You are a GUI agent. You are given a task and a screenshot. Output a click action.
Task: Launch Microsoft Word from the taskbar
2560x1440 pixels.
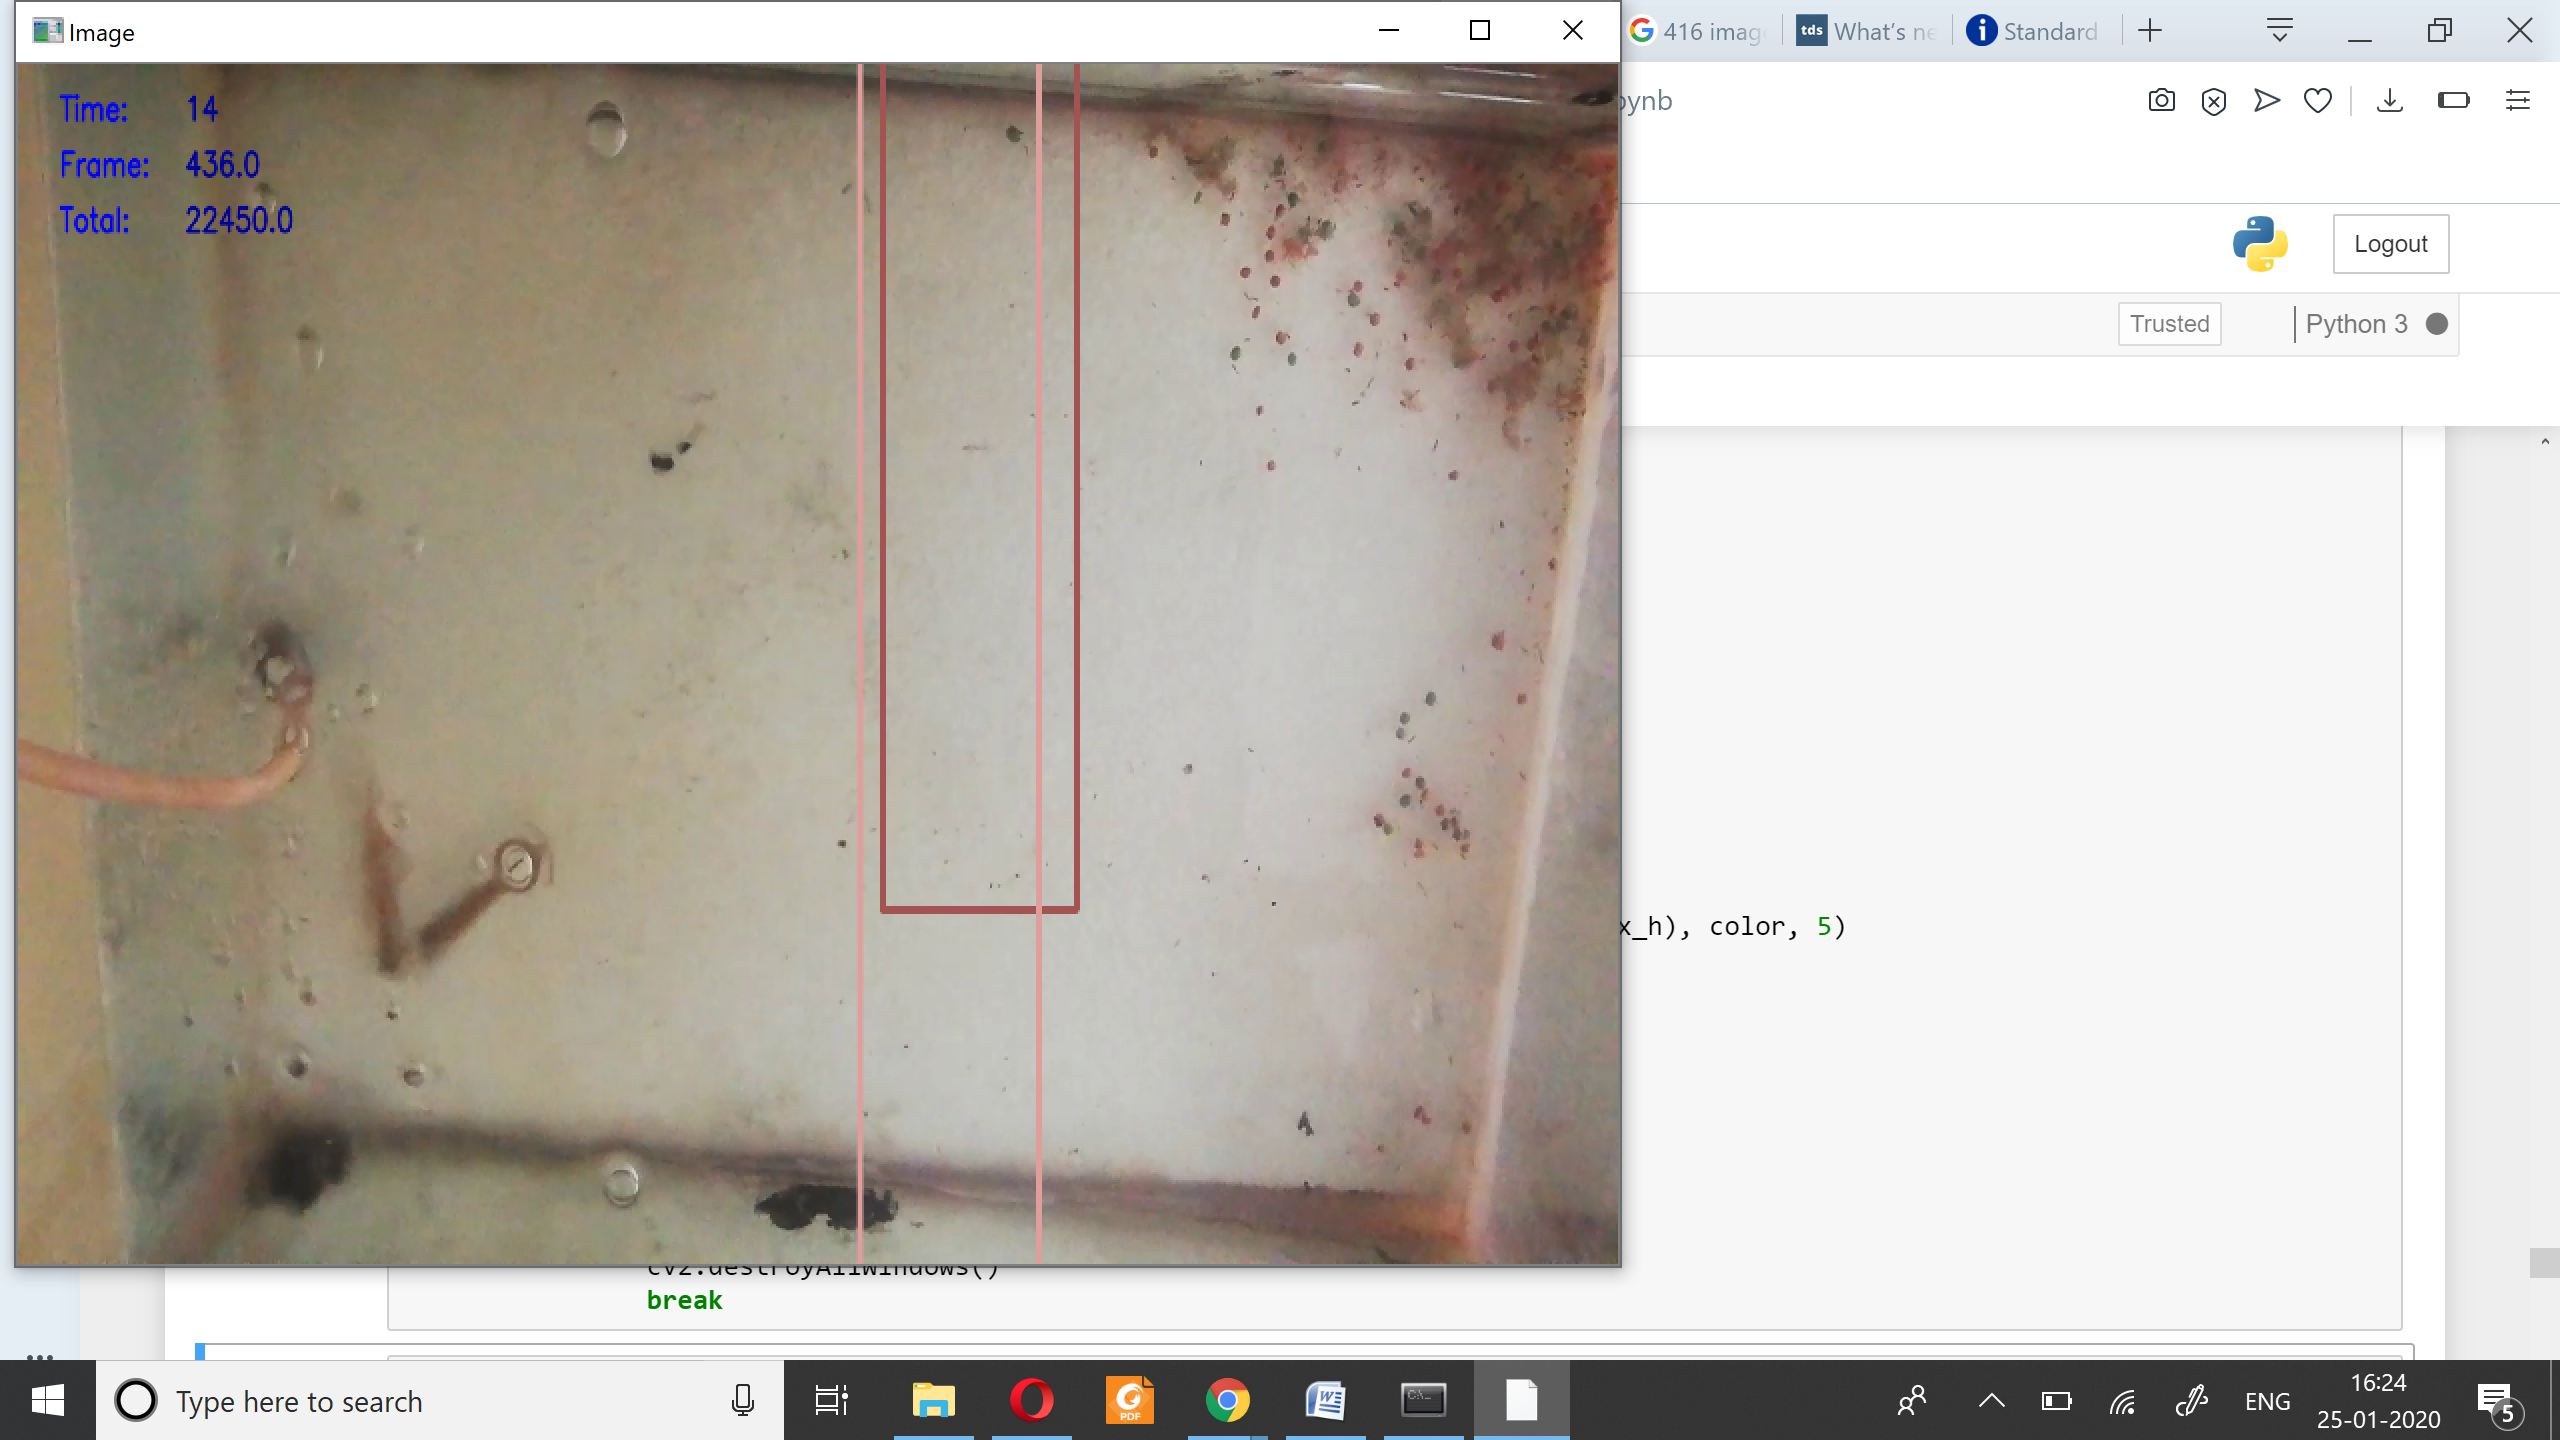[x=1325, y=1400]
